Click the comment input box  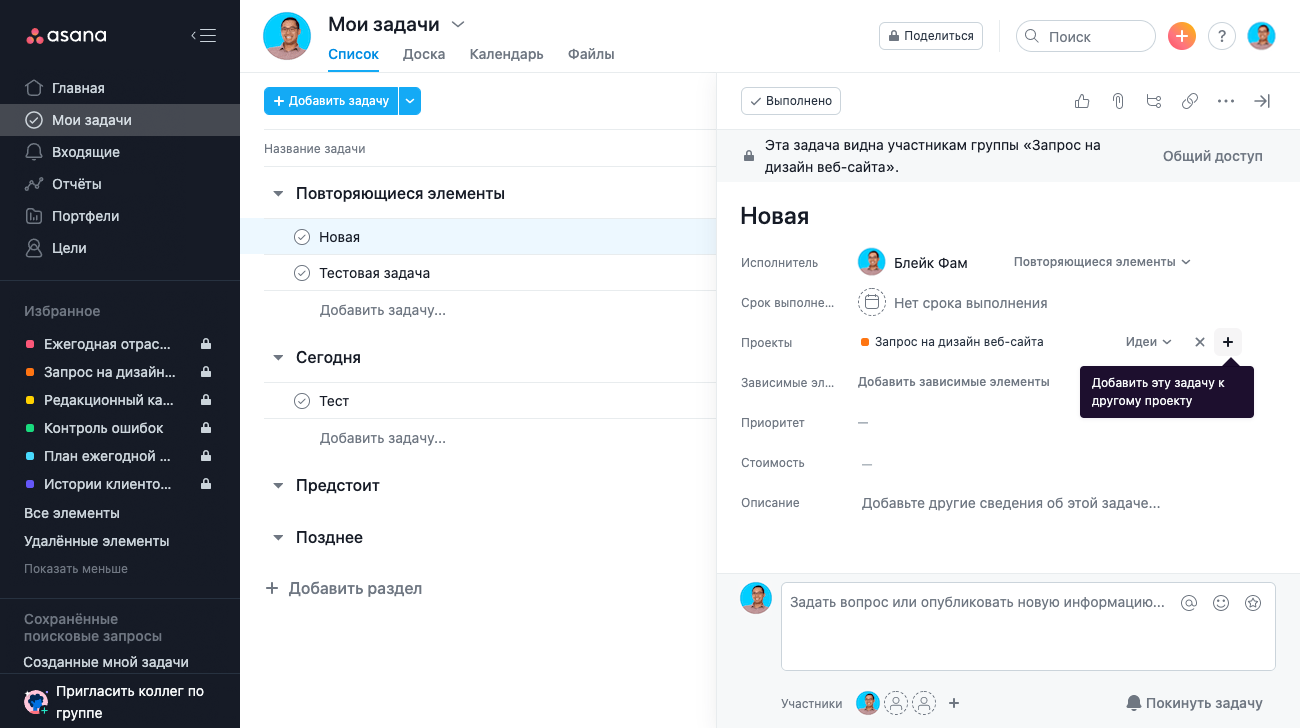(1028, 626)
